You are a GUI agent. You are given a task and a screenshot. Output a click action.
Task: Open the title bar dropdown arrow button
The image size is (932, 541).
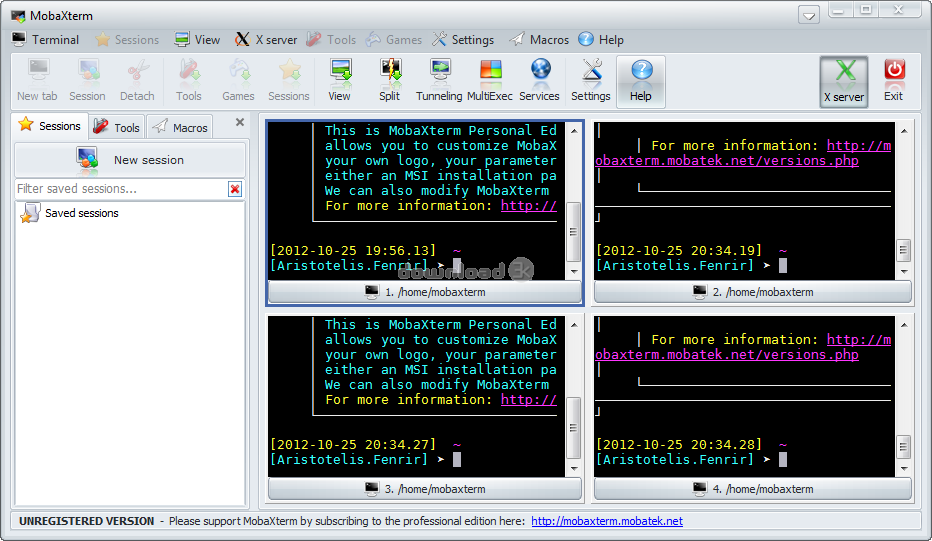click(809, 15)
